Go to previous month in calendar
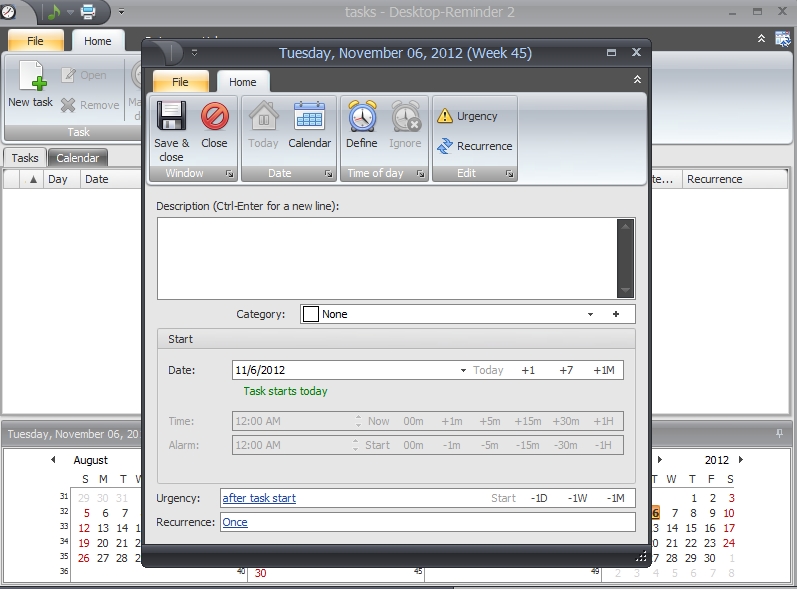This screenshot has width=797, height=589. point(53,459)
